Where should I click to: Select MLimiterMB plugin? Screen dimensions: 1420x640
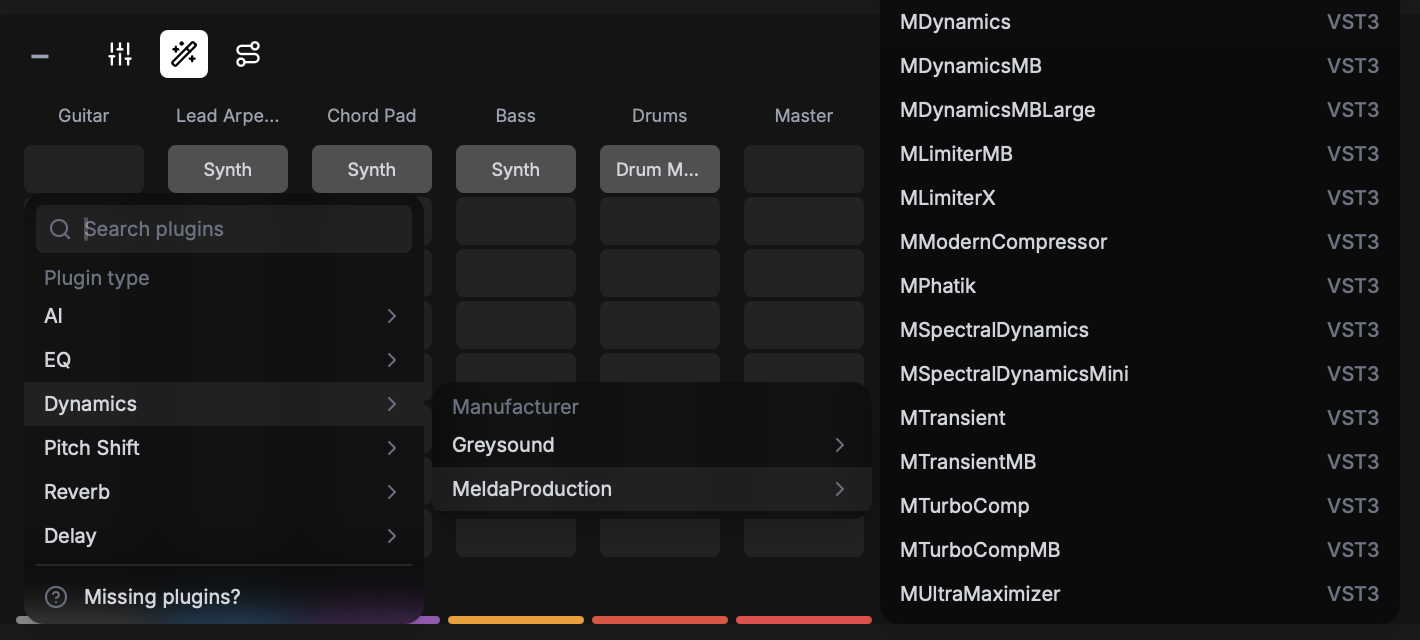pyautogui.click(x=1140, y=154)
